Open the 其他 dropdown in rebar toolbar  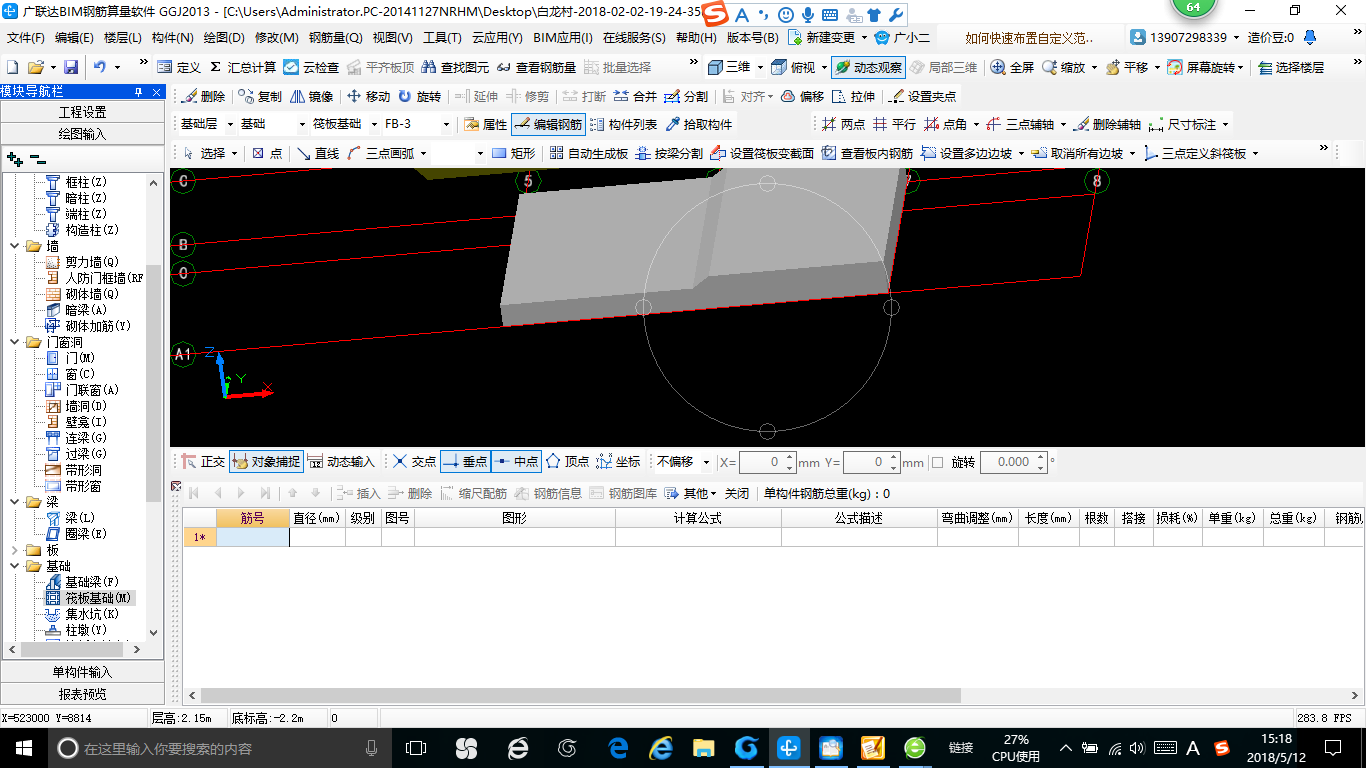(691, 493)
